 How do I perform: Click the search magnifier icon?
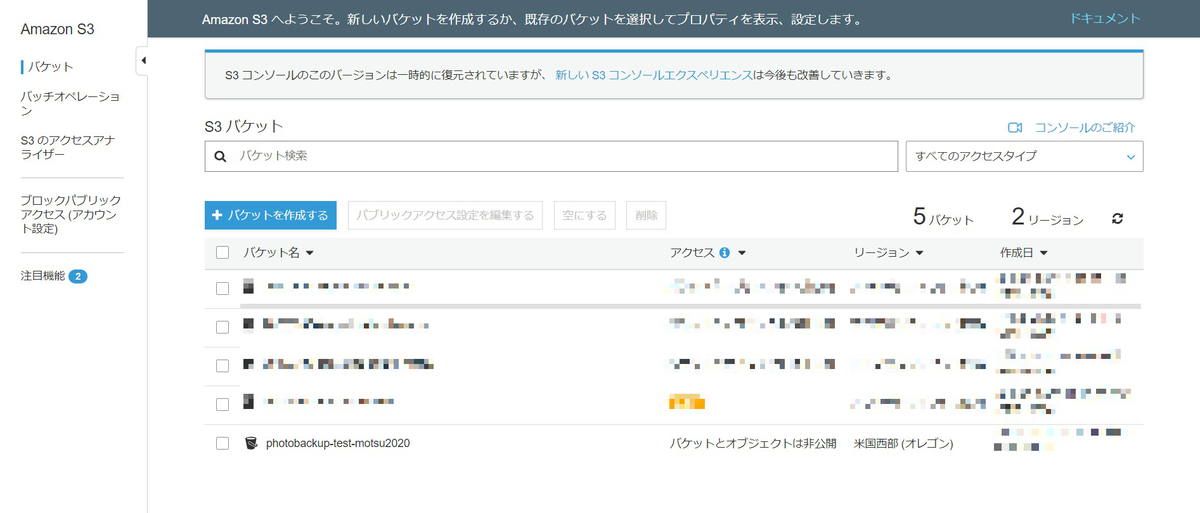221,156
